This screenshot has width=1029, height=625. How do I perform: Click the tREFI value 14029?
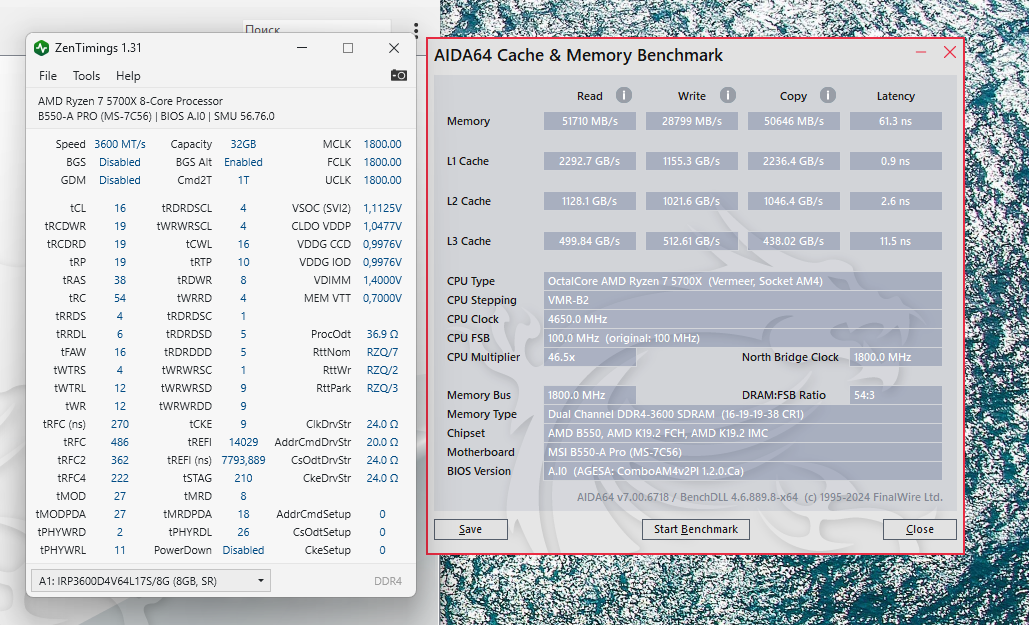[243, 442]
